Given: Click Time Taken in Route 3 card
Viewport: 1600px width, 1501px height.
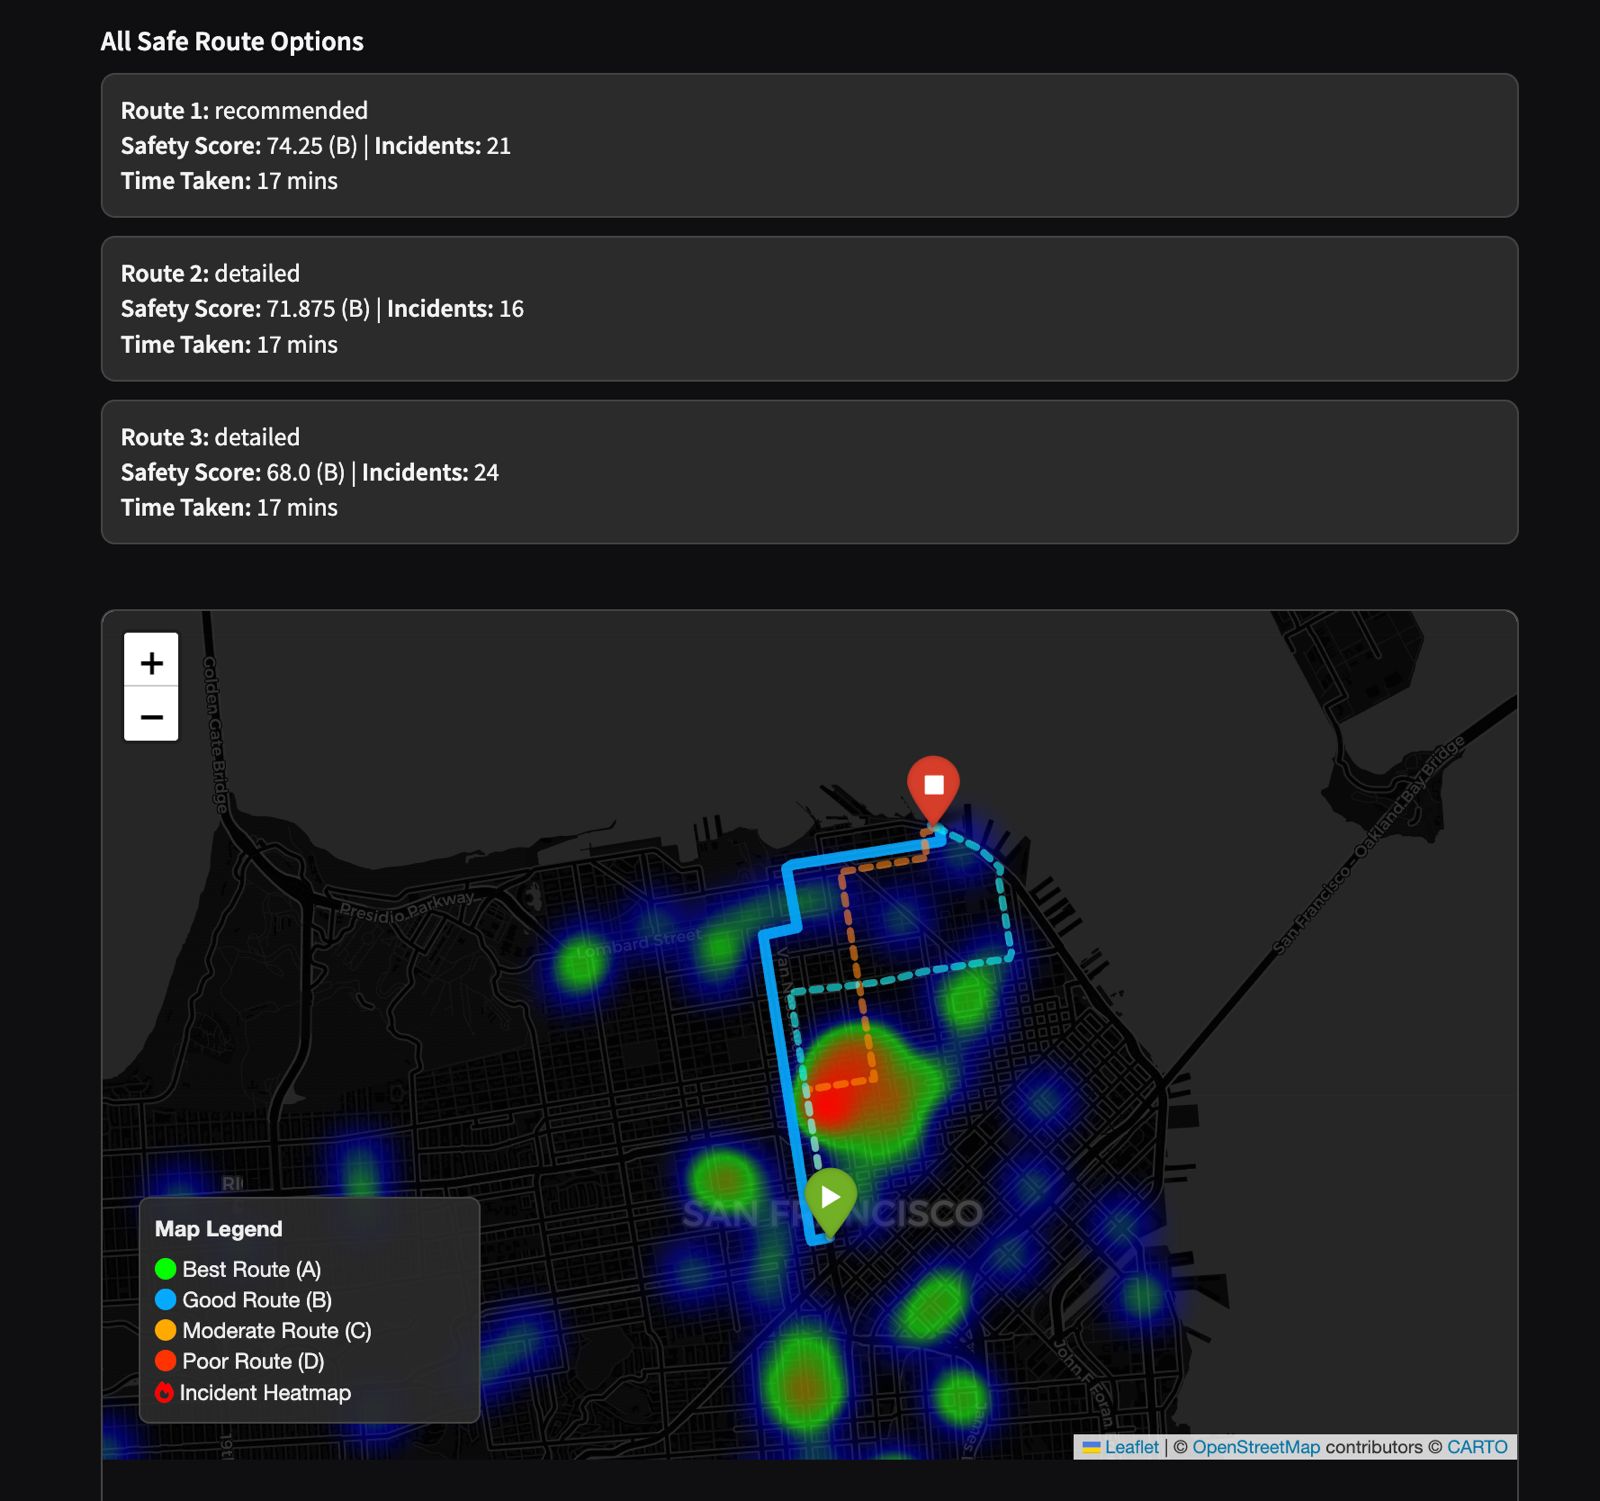Looking at the screenshot, I should [229, 508].
